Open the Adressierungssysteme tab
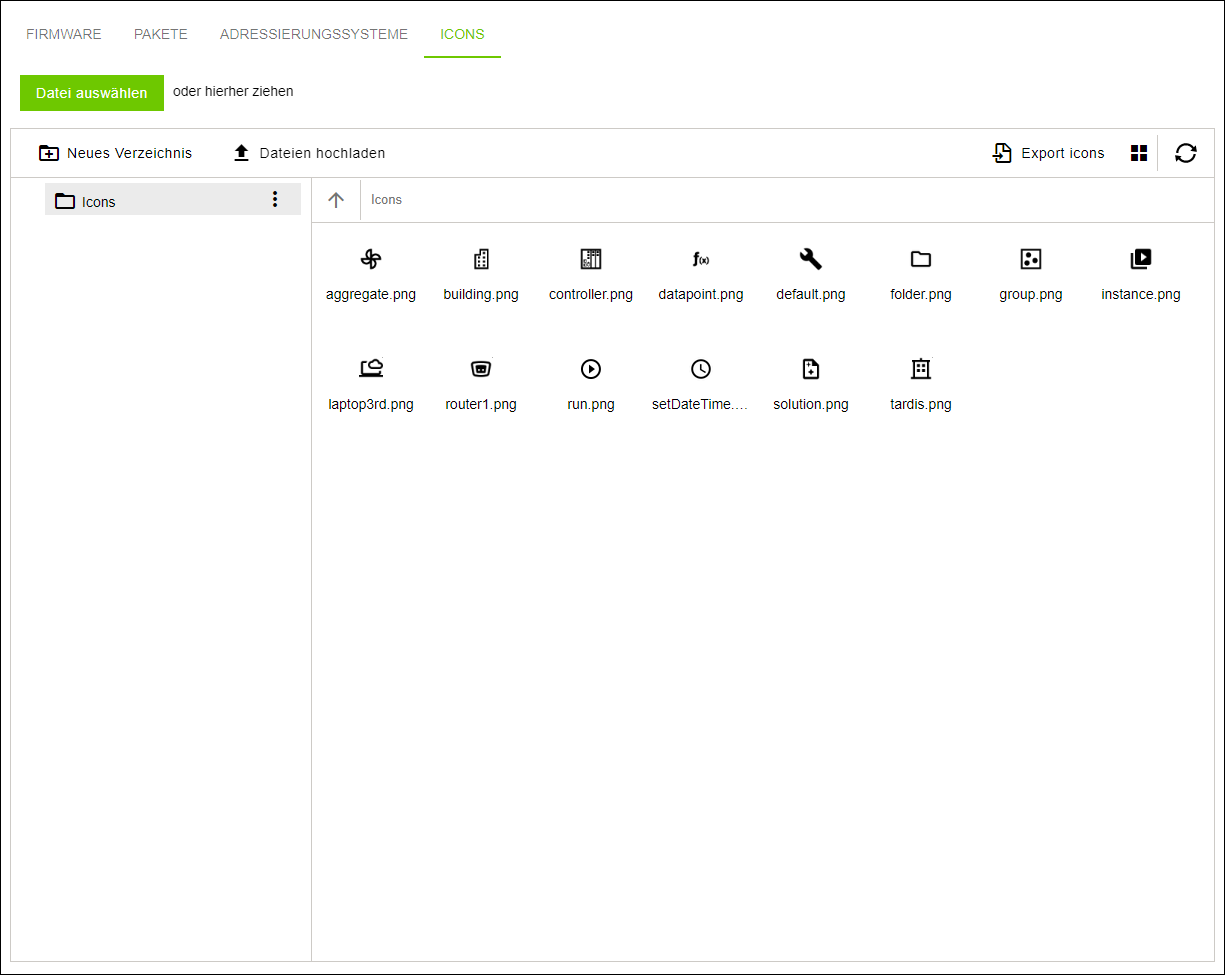 [314, 34]
